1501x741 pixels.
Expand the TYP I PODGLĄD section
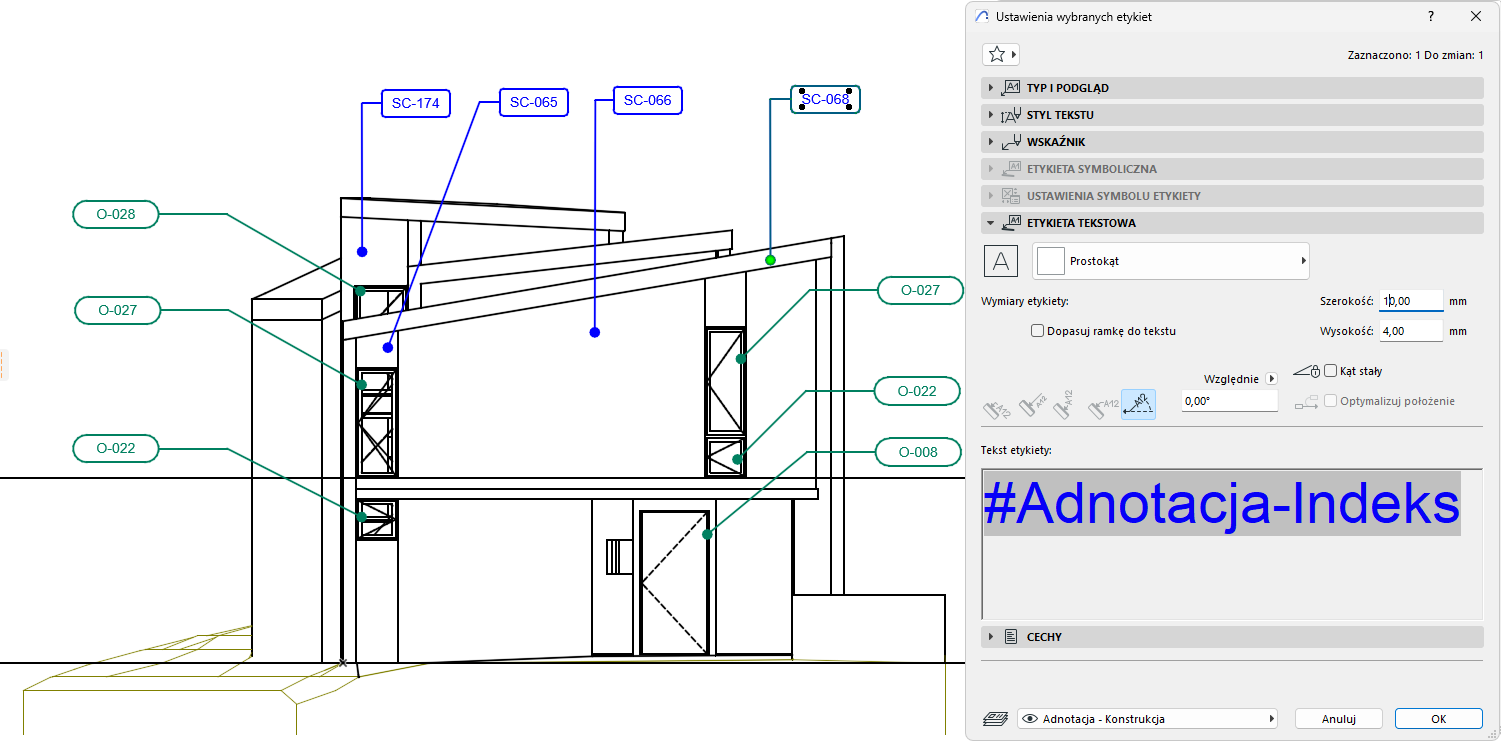[x=1232, y=88]
